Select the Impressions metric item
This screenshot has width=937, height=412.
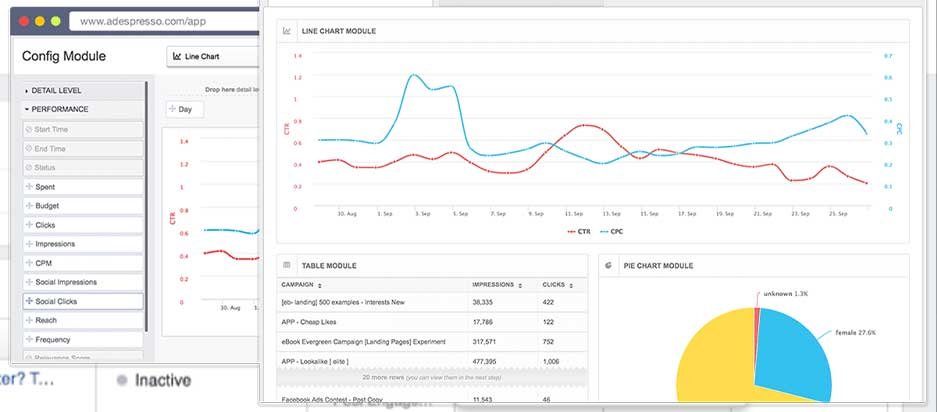[84, 244]
